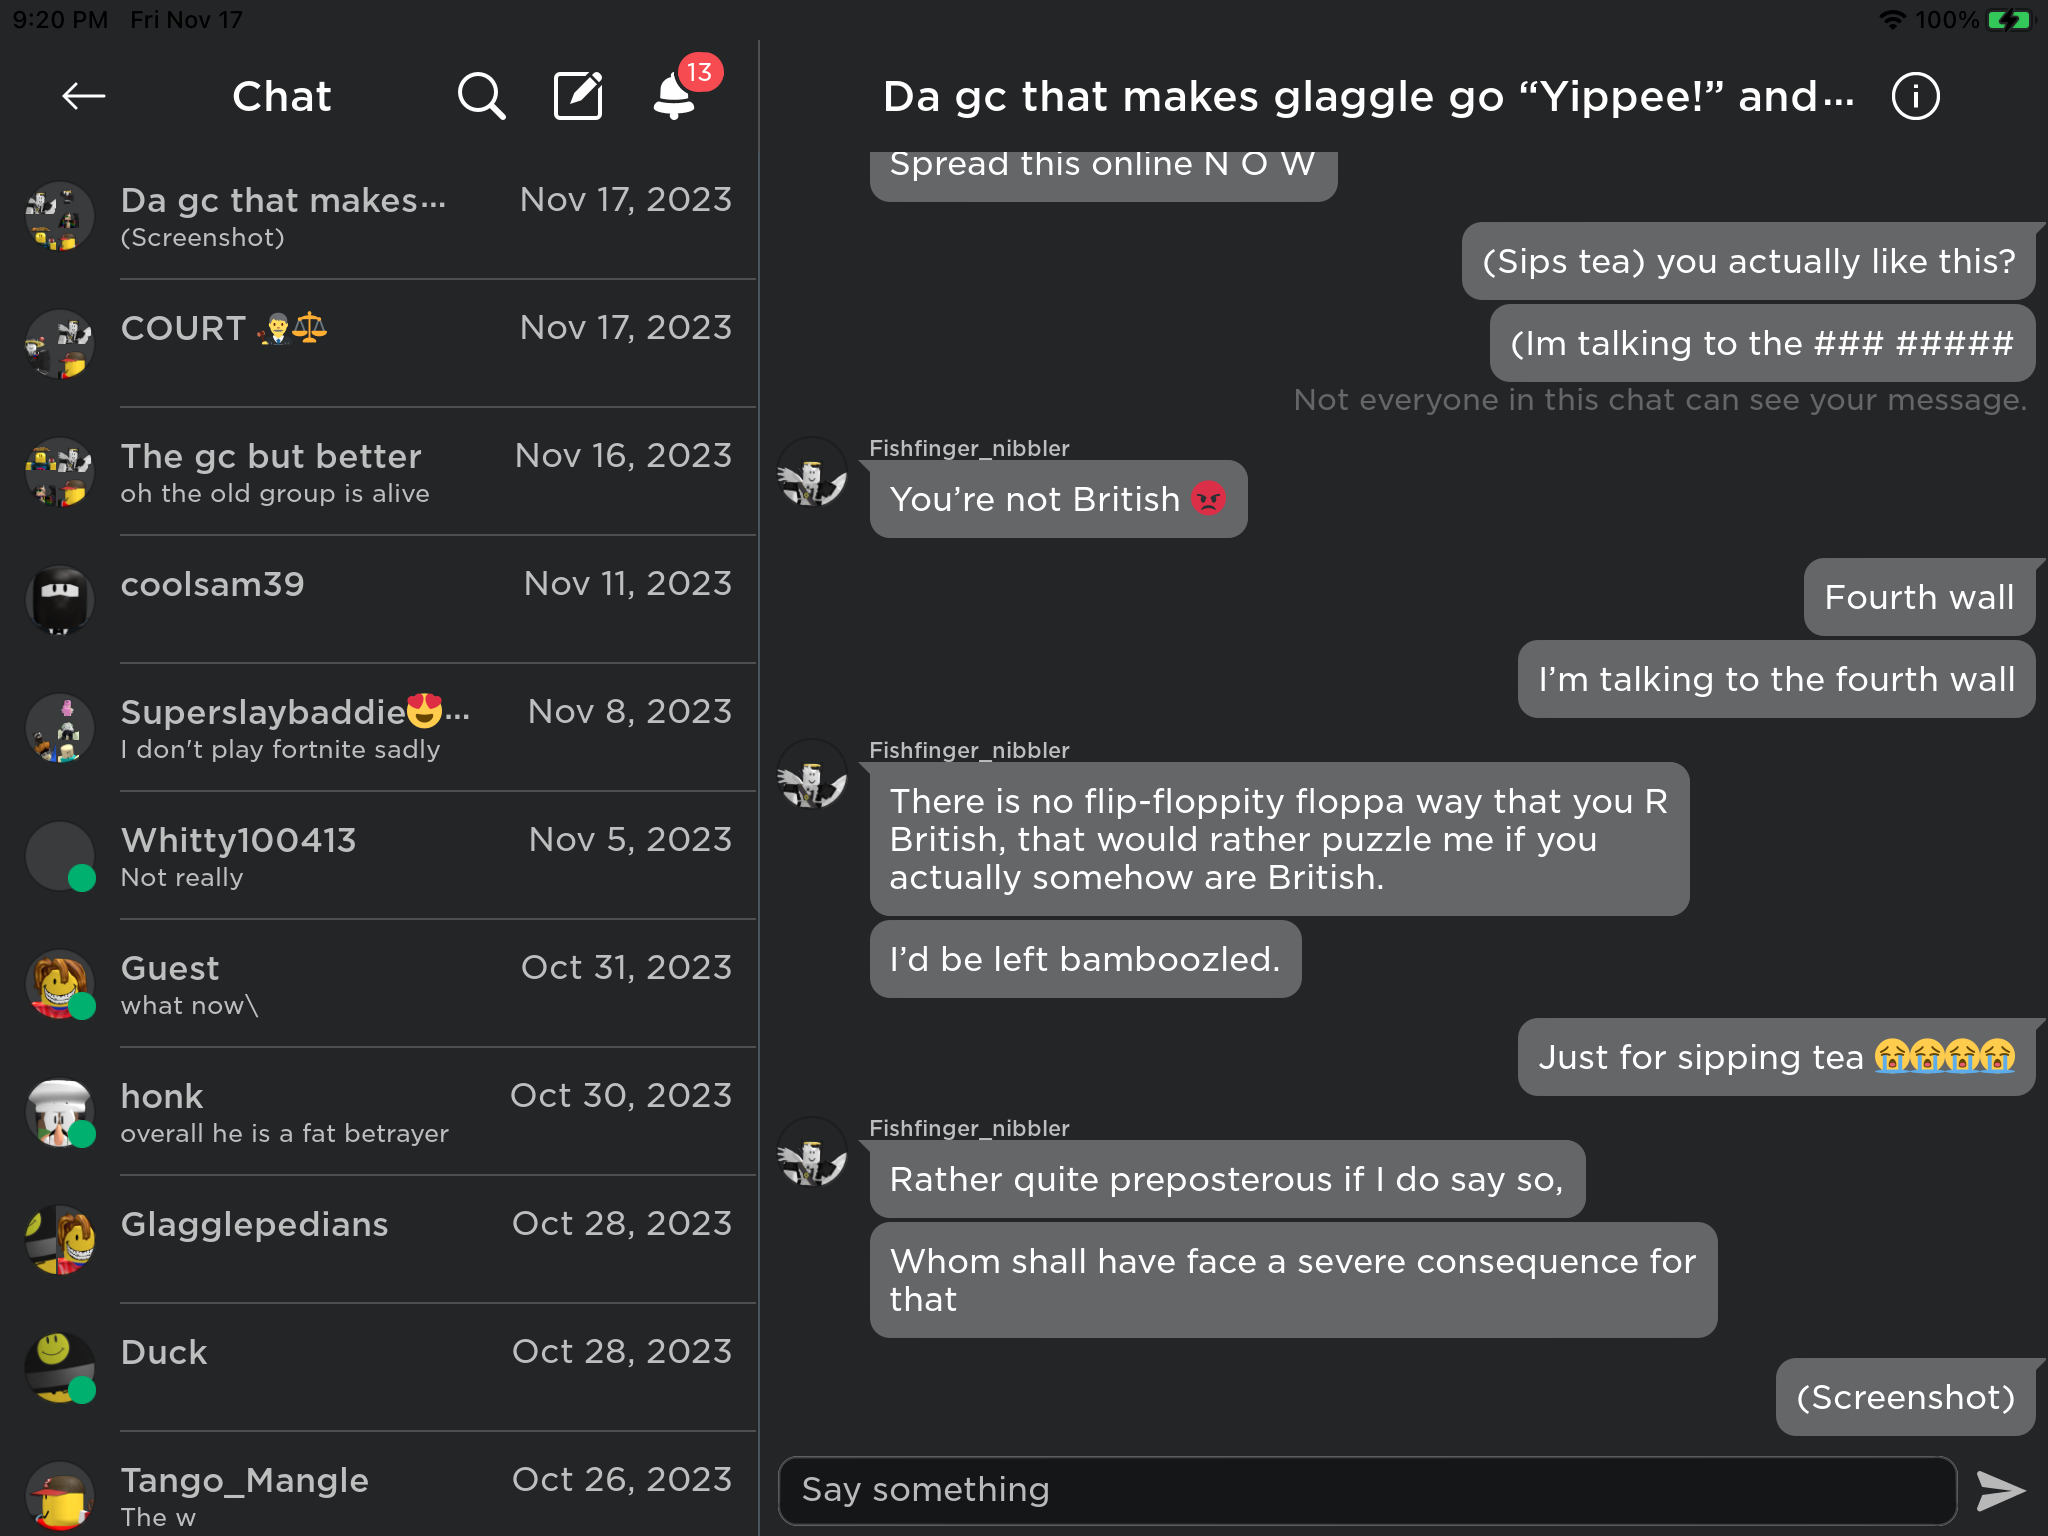Open chat search magnifier icon
The image size is (2048, 1536).
click(481, 96)
